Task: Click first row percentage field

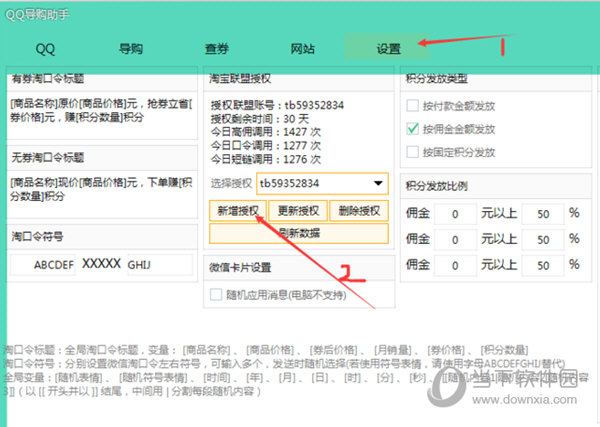Action: click(x=543, y=214)
